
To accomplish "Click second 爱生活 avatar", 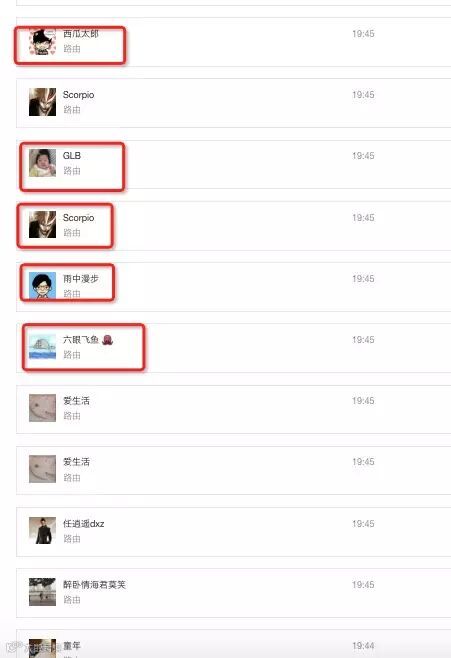I will click(x=42, y=469).
